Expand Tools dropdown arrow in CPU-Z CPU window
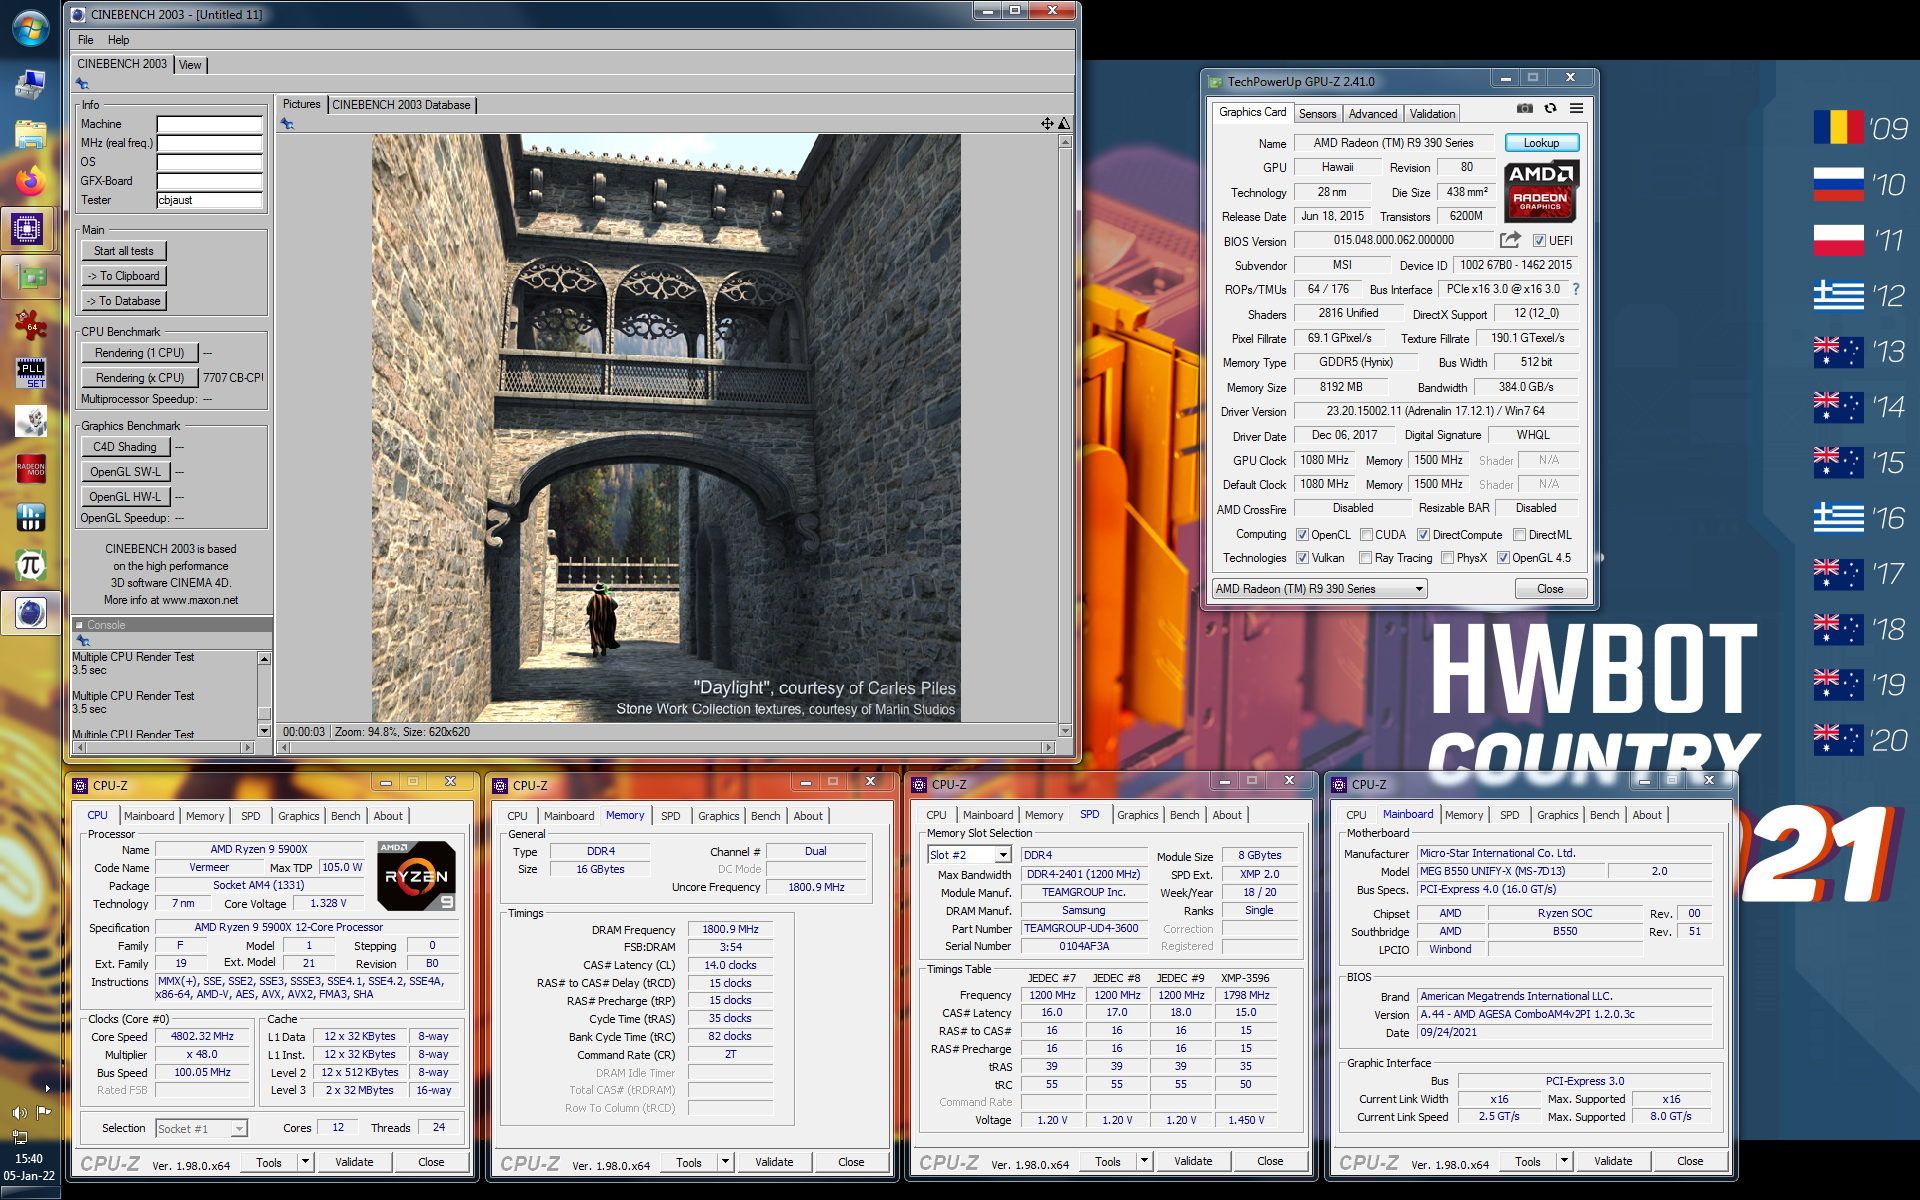This screenshot has width=1920, height=1200. pos(305,1162)
